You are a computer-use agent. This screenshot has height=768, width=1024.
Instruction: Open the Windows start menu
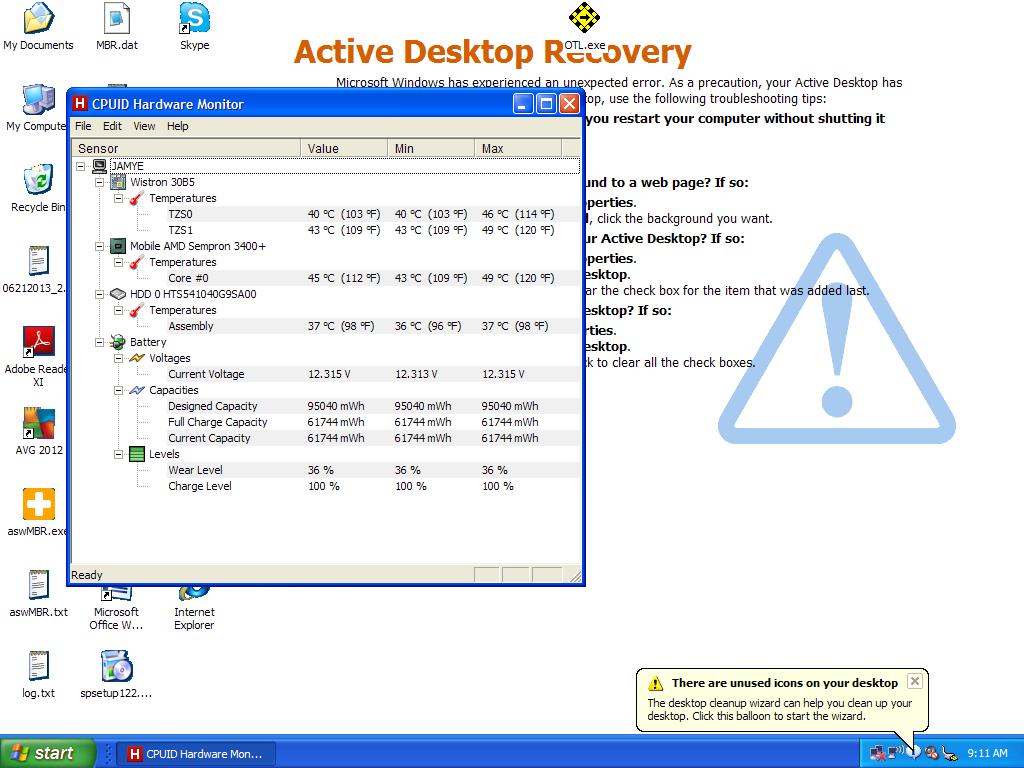(47, 754)
